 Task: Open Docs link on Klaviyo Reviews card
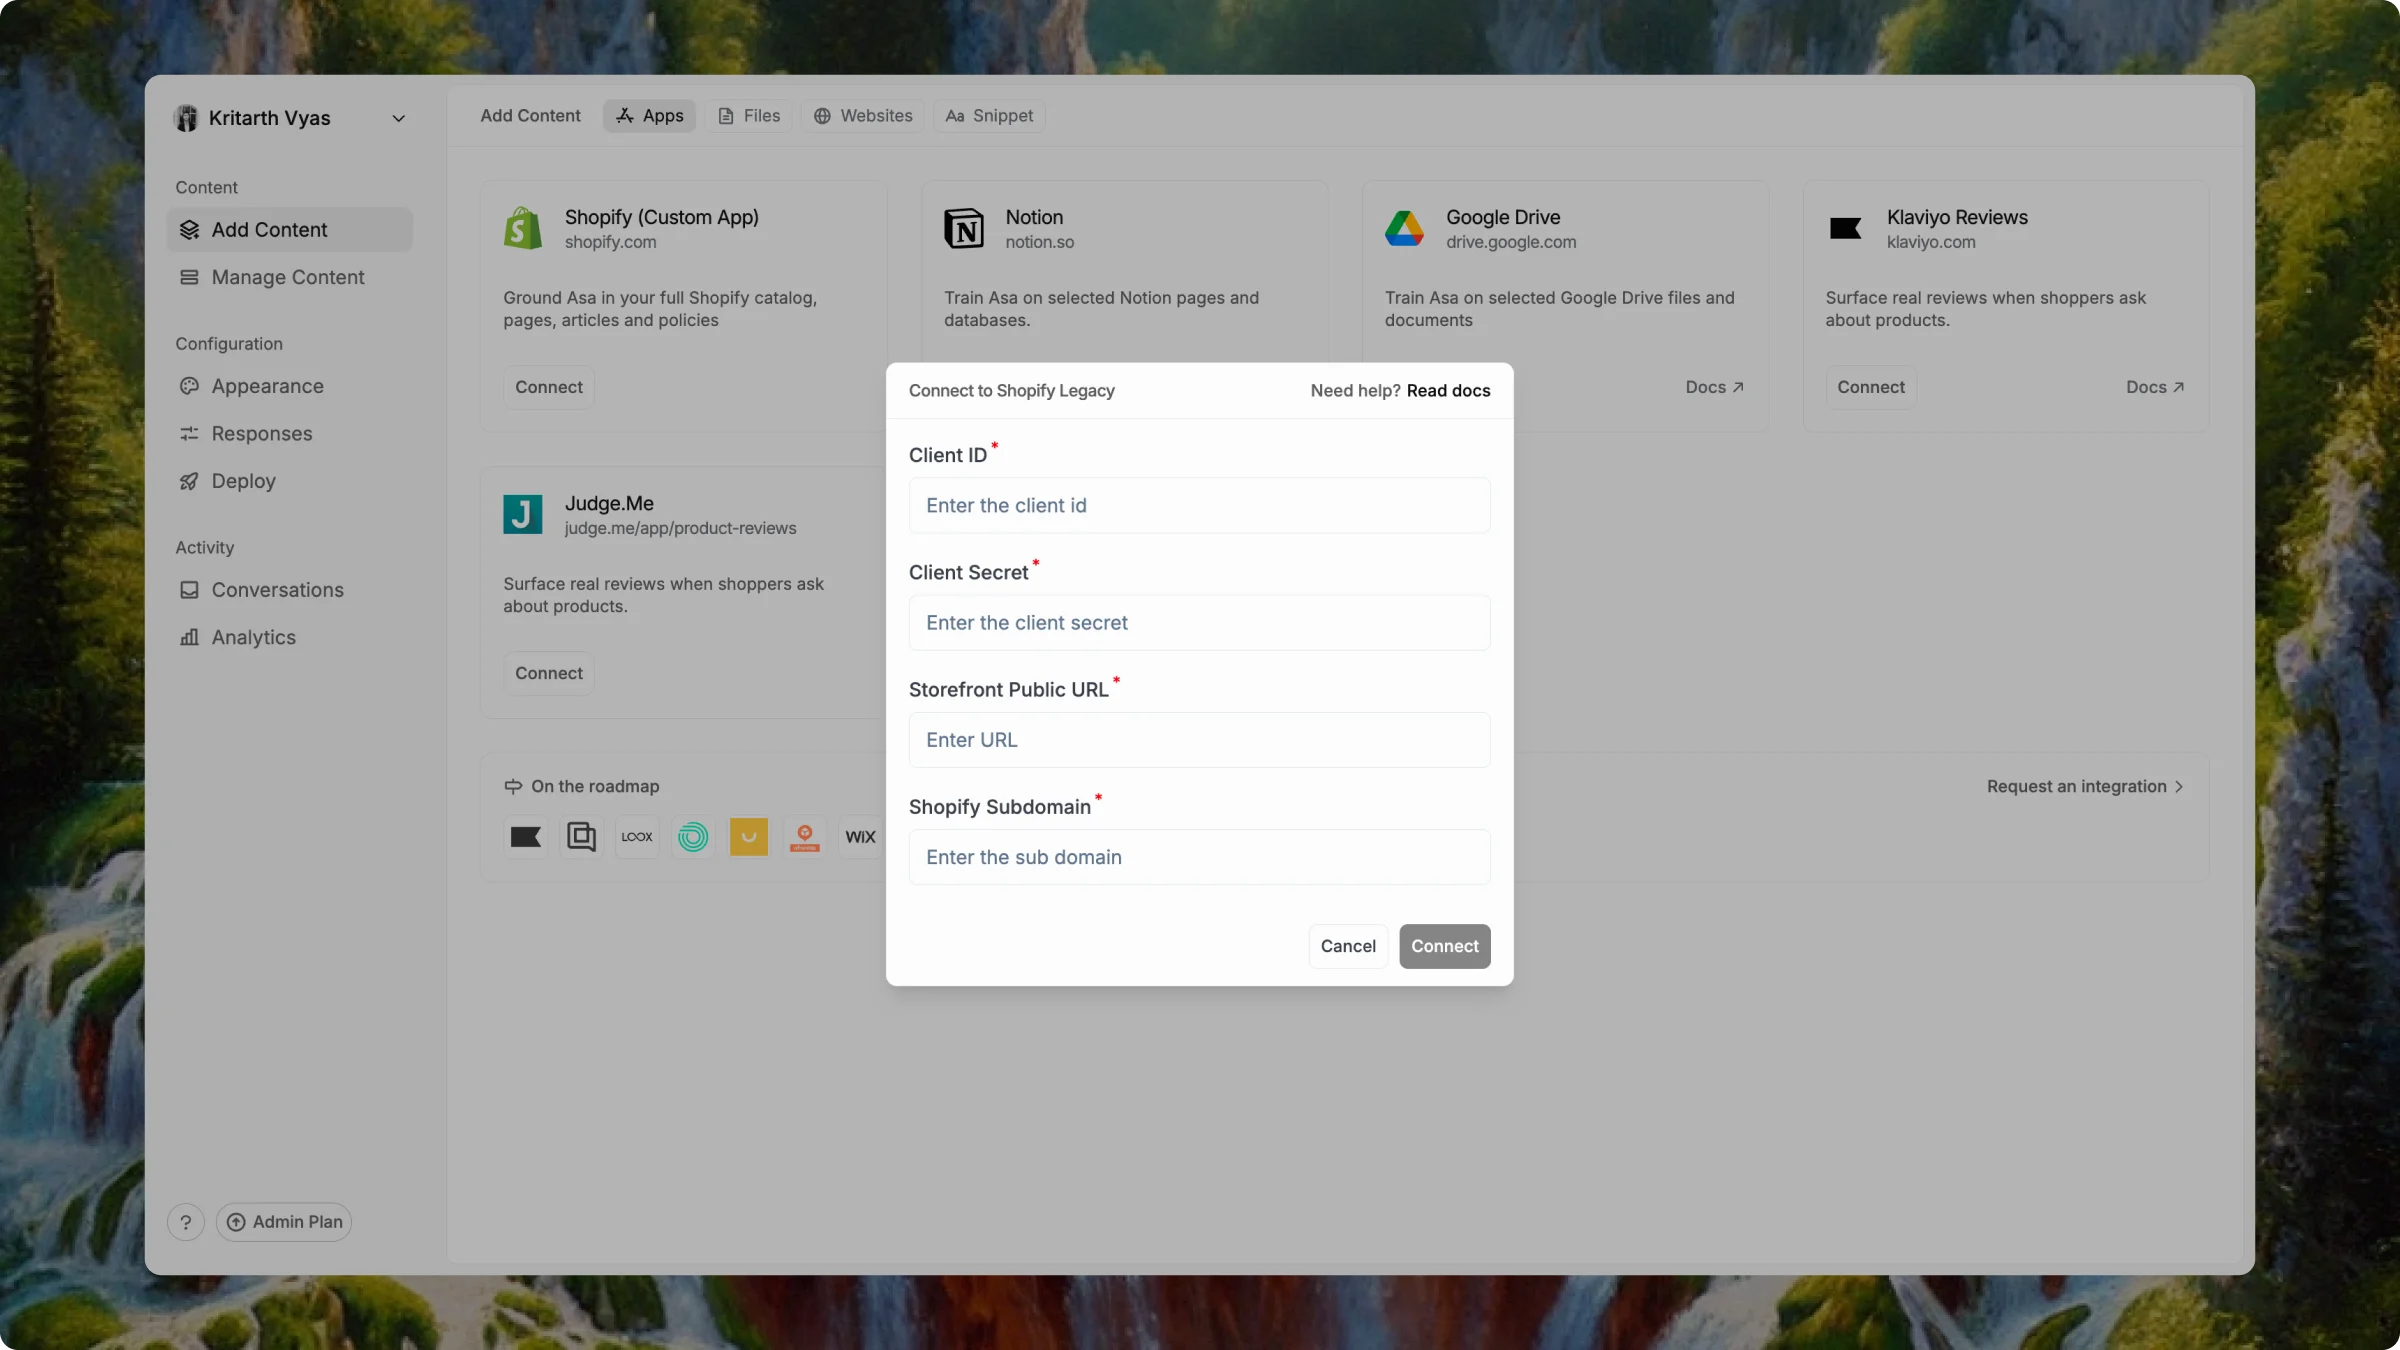pos(2155,387)
